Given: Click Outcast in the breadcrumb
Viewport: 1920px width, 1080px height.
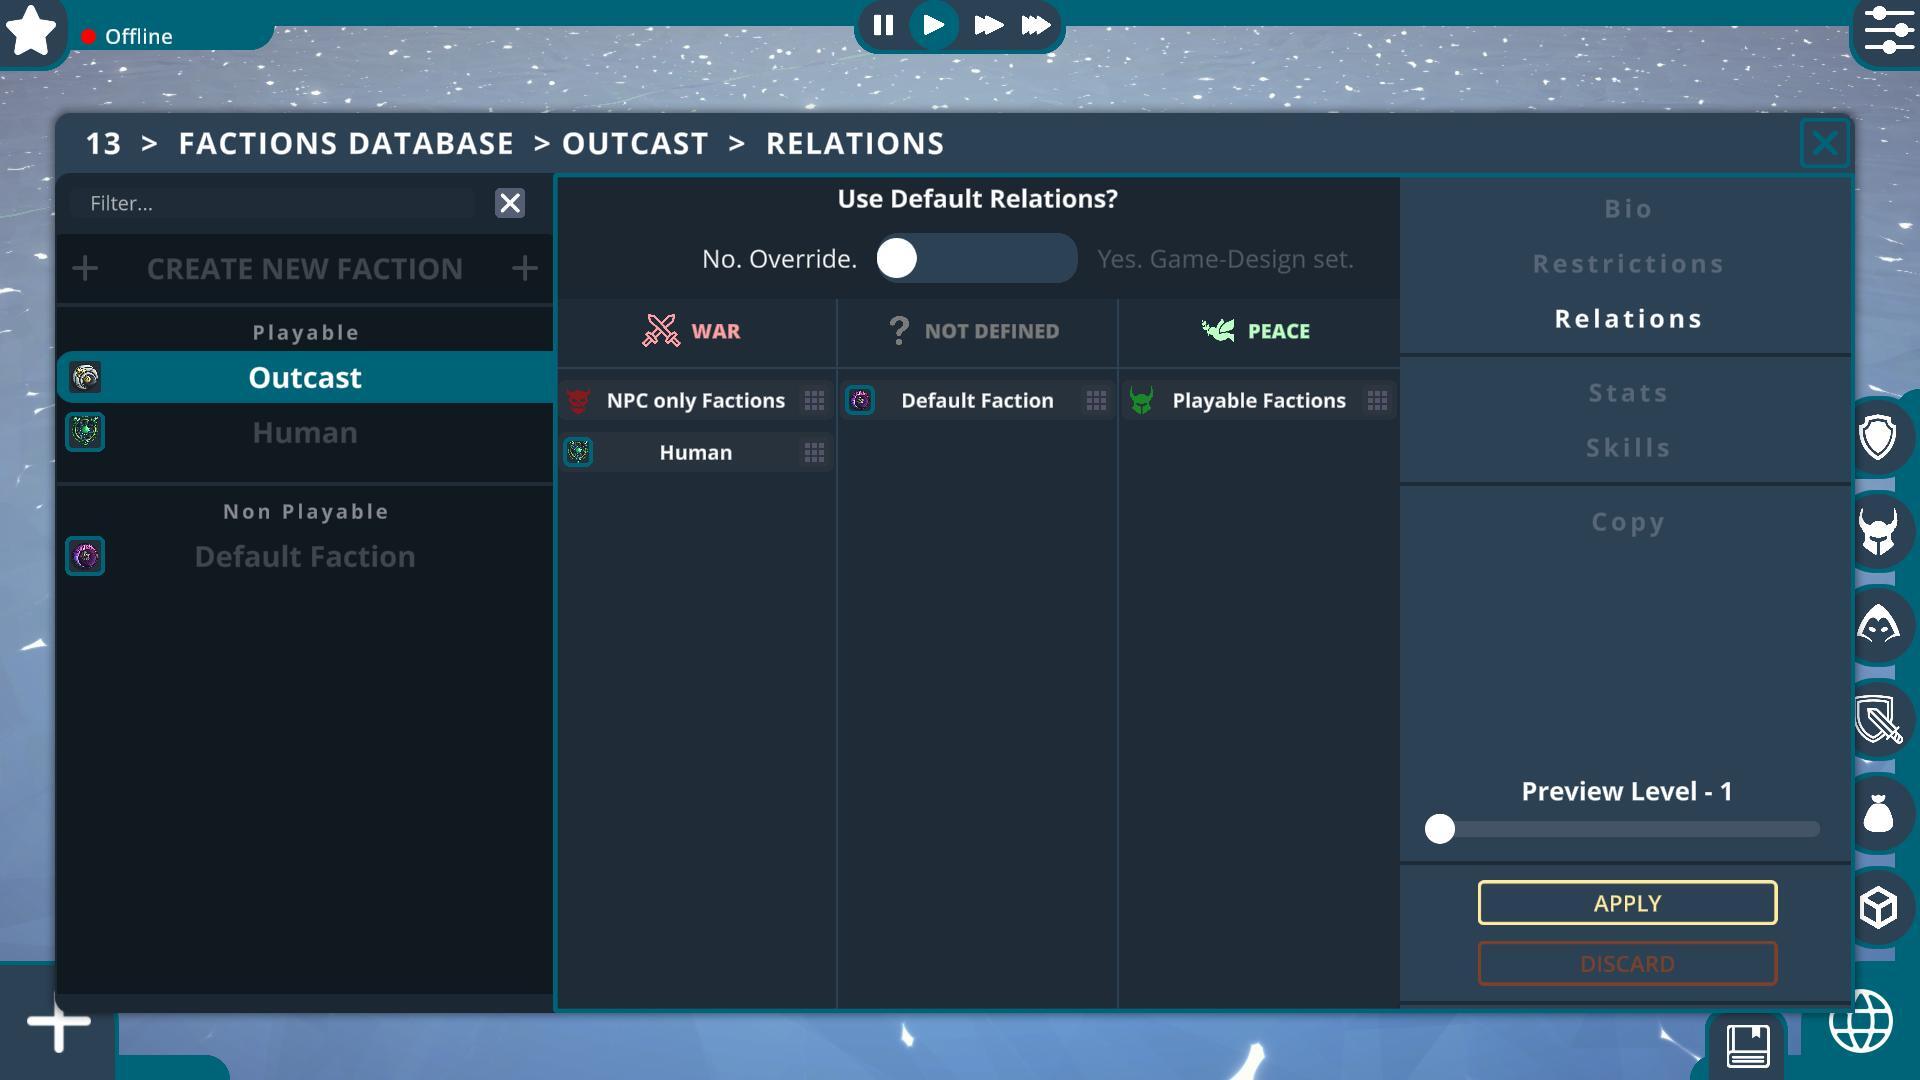Looking at the screenshot, I should pyautogui.click(x=635, y=144).
